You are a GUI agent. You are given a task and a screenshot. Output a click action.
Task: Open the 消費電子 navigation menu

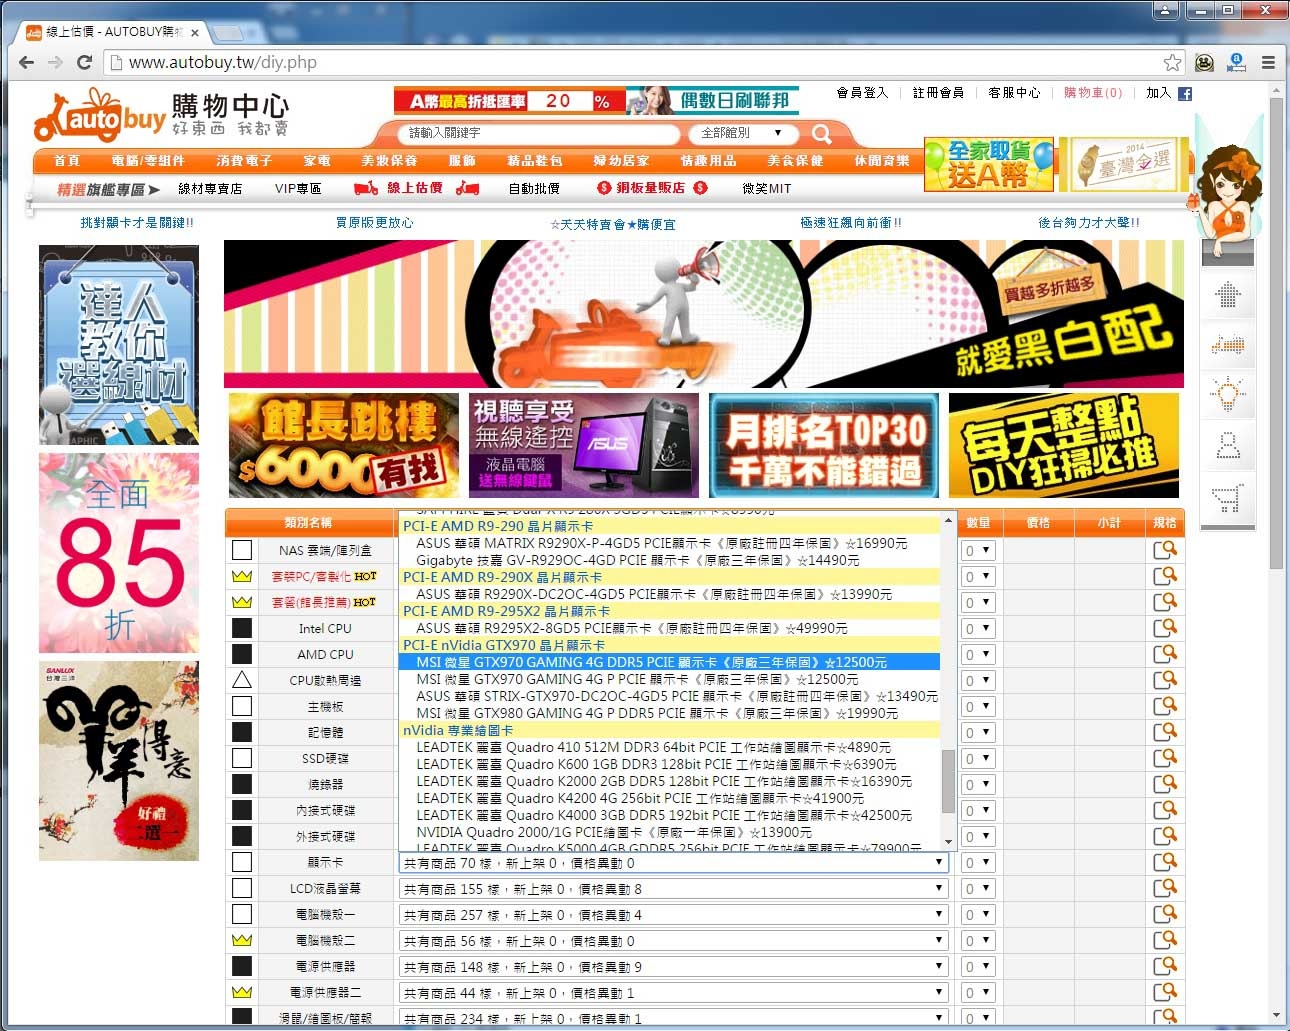pyautogui.click(x=243, y=160)
